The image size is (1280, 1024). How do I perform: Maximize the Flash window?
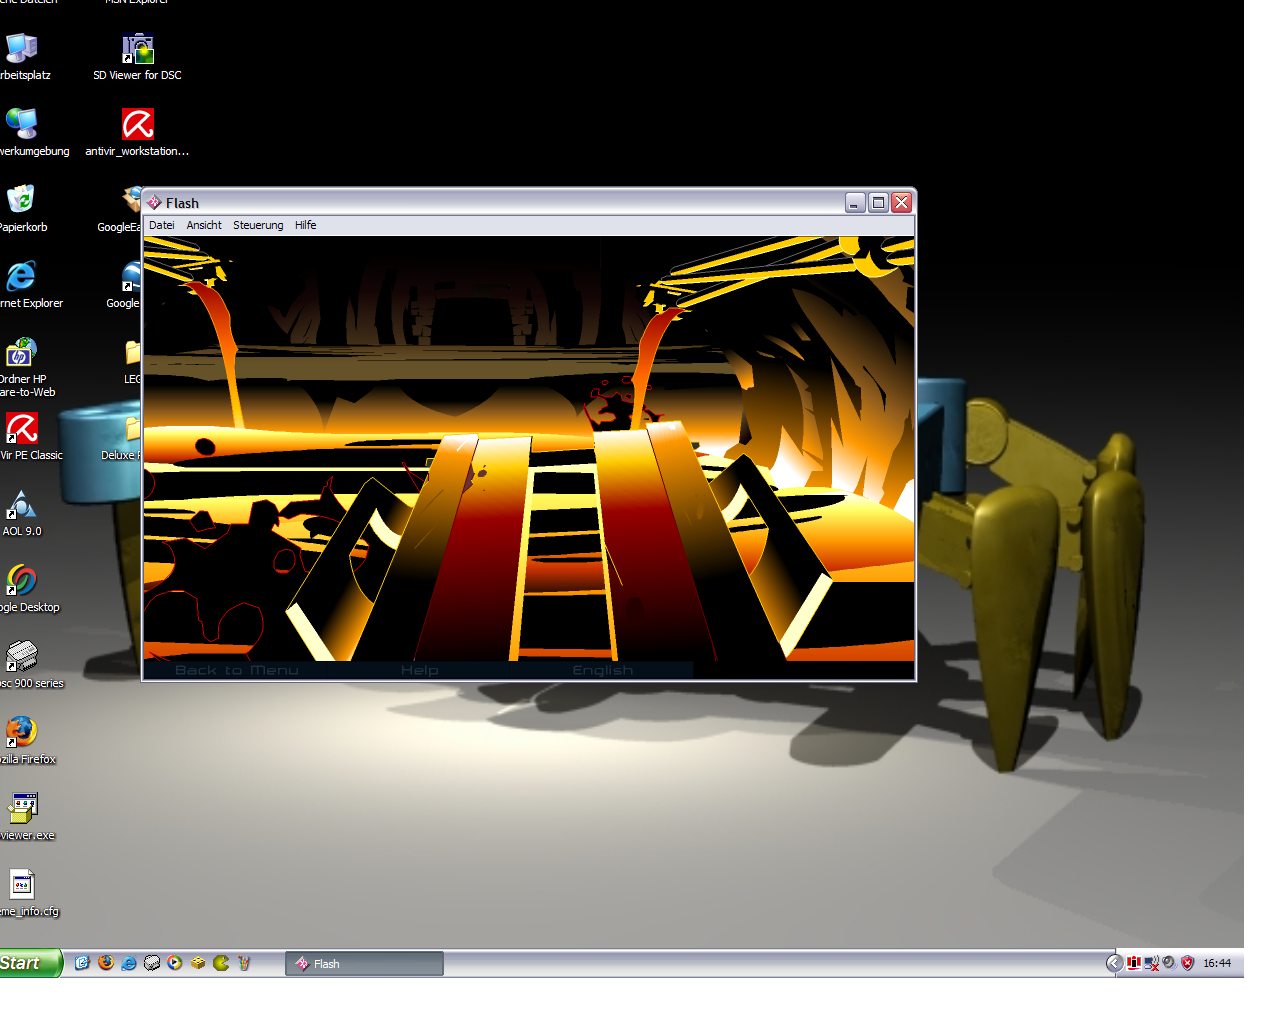pos(878,203)
